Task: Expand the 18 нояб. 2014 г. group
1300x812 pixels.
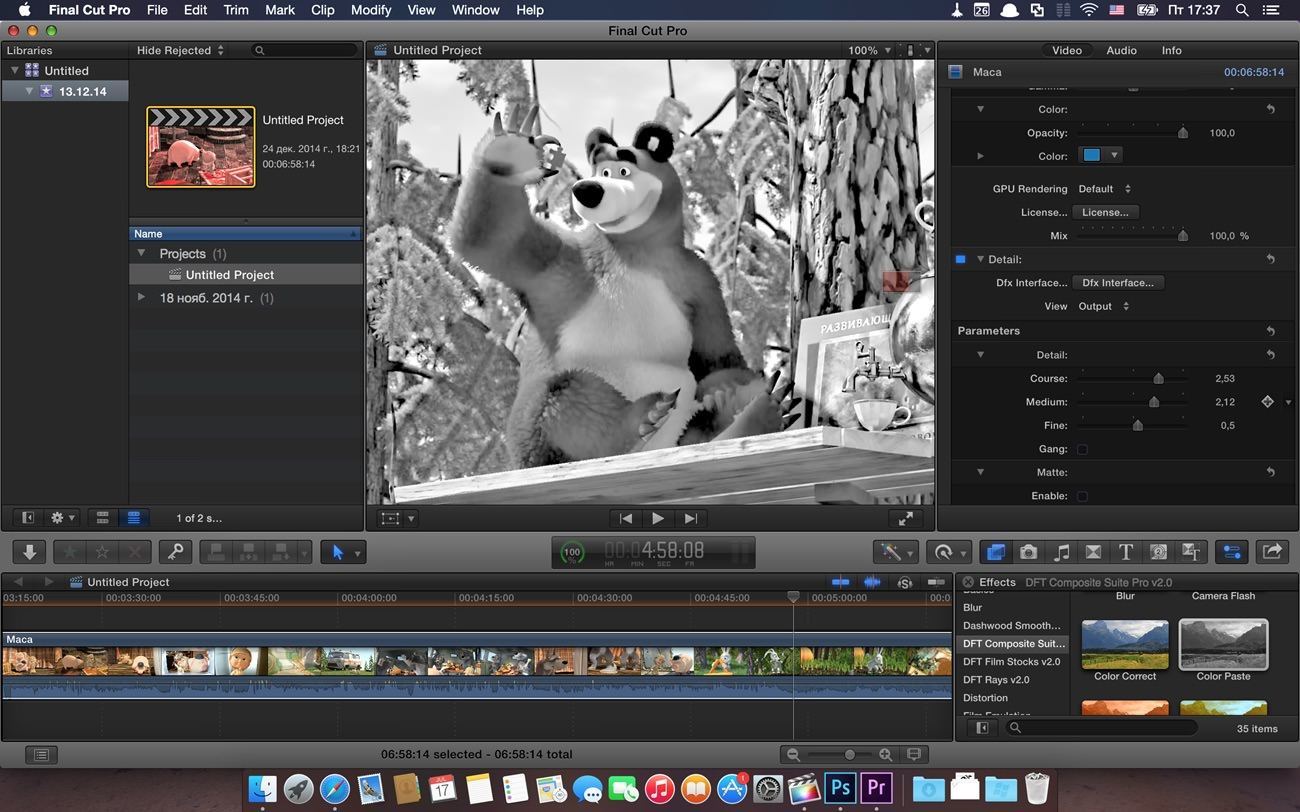Action: [x=141, y=297]
